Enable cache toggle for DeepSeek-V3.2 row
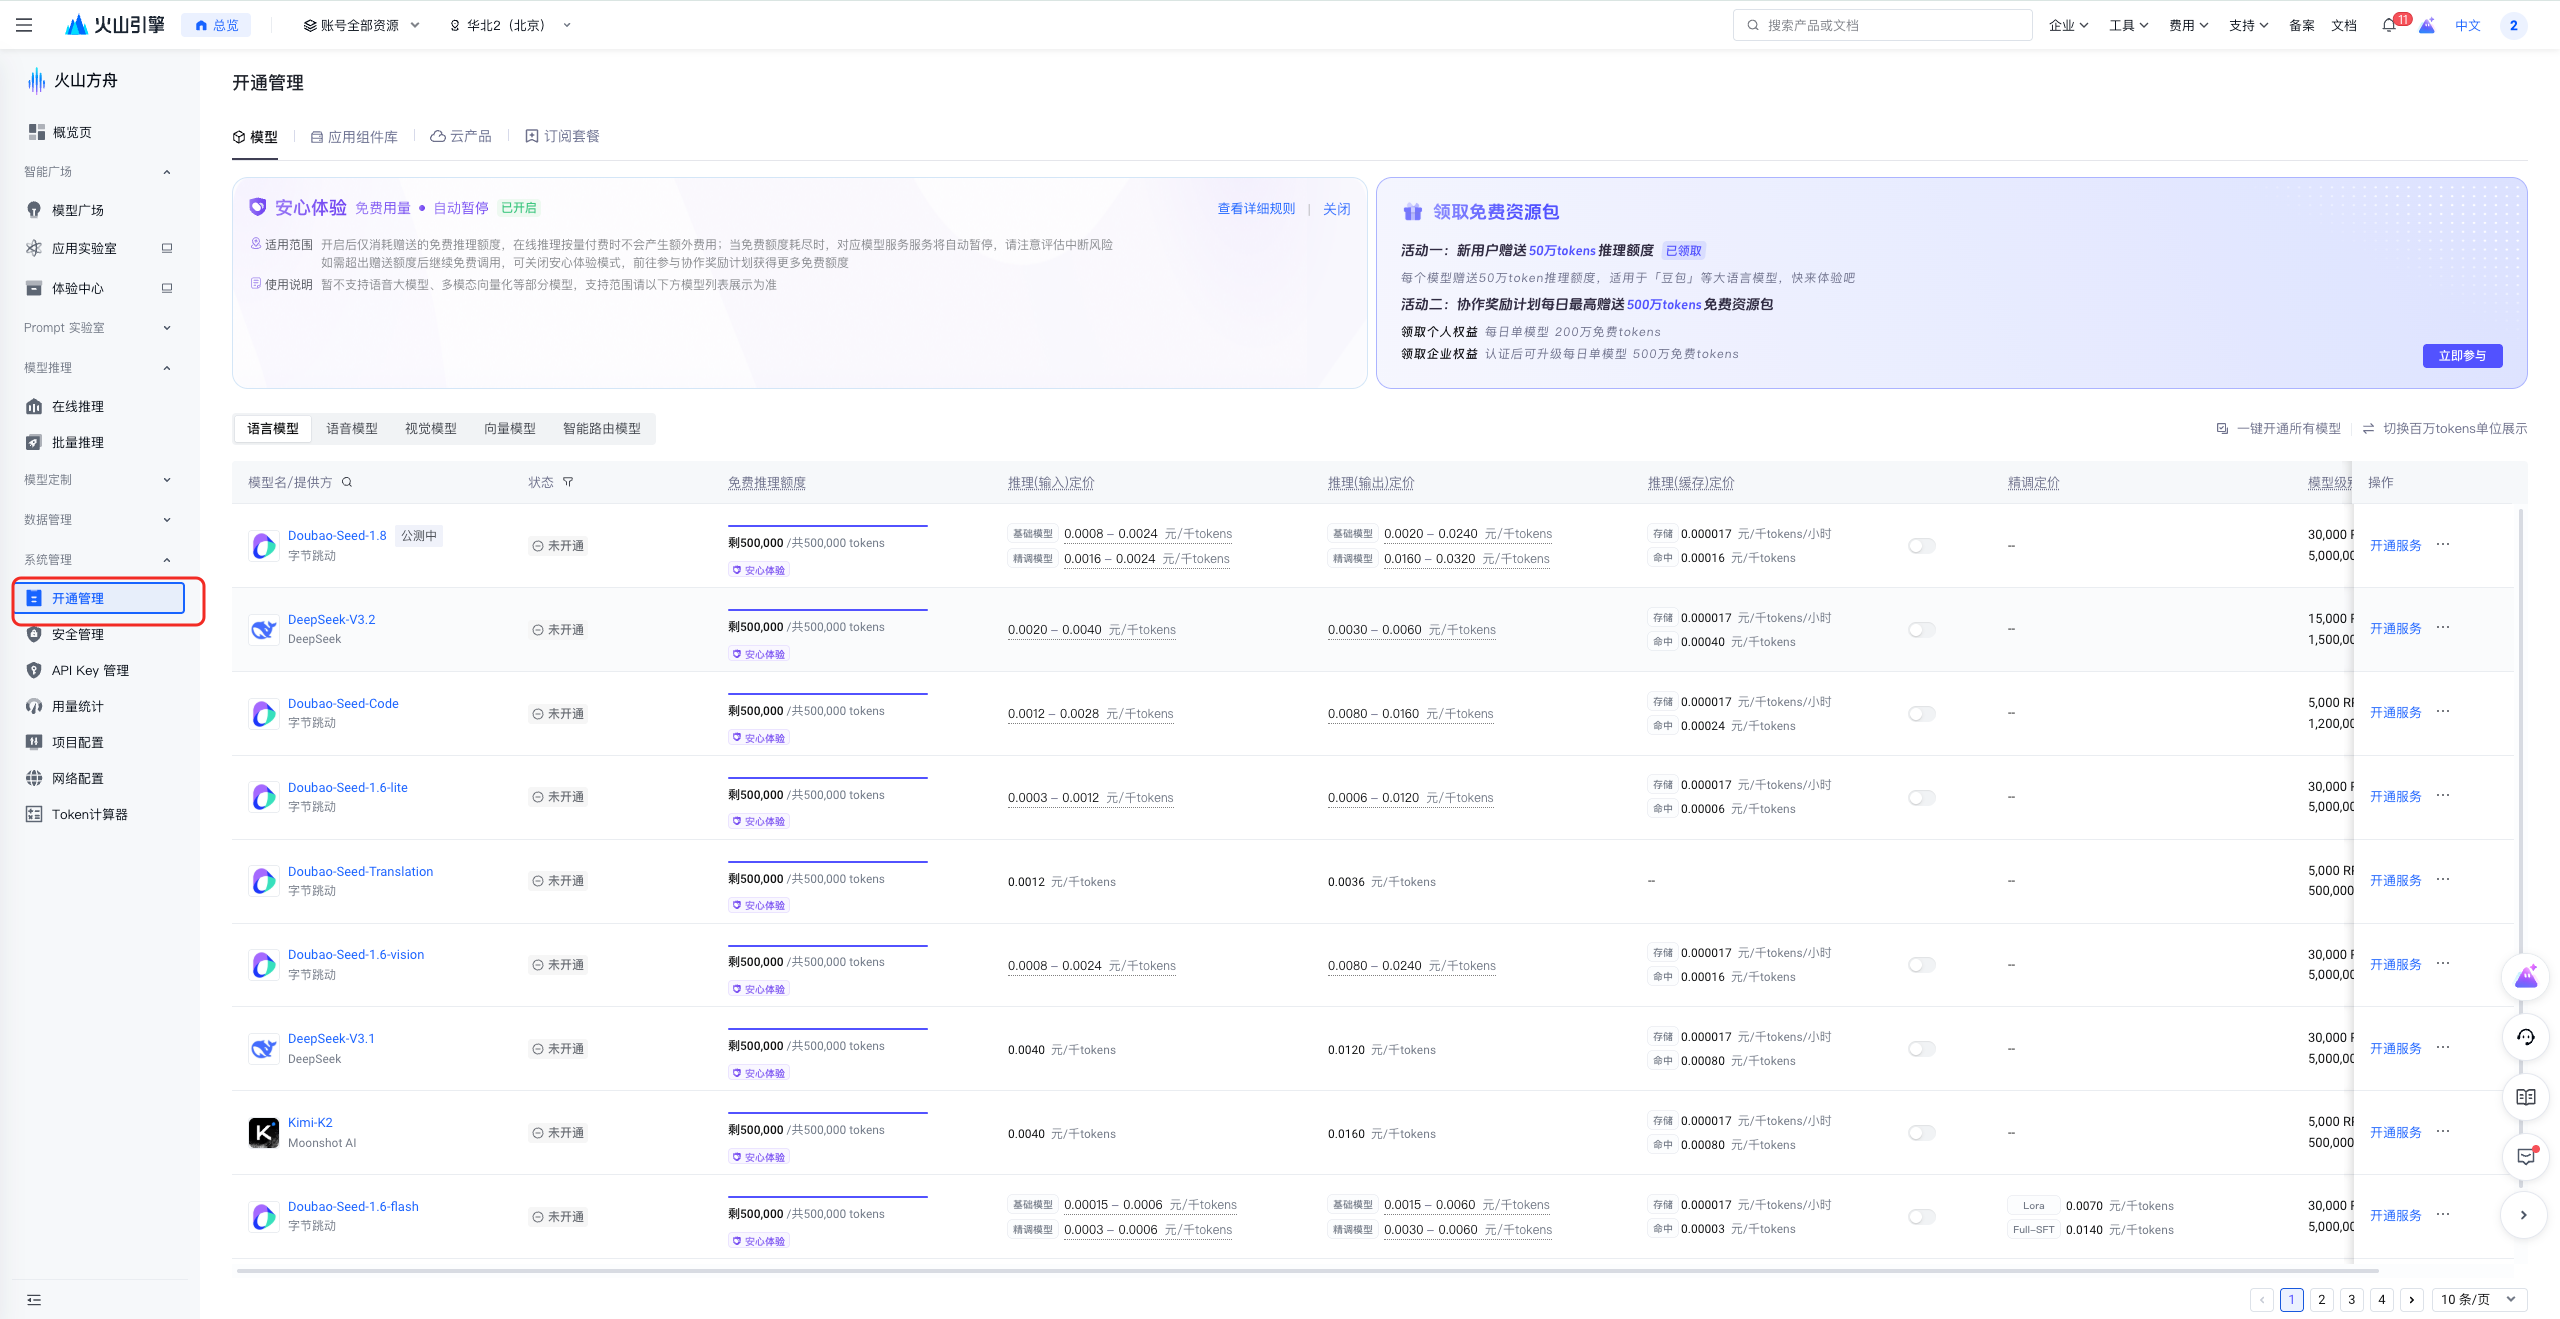This screenshot has width=2560, height=1319. (x=1921, y=630)
